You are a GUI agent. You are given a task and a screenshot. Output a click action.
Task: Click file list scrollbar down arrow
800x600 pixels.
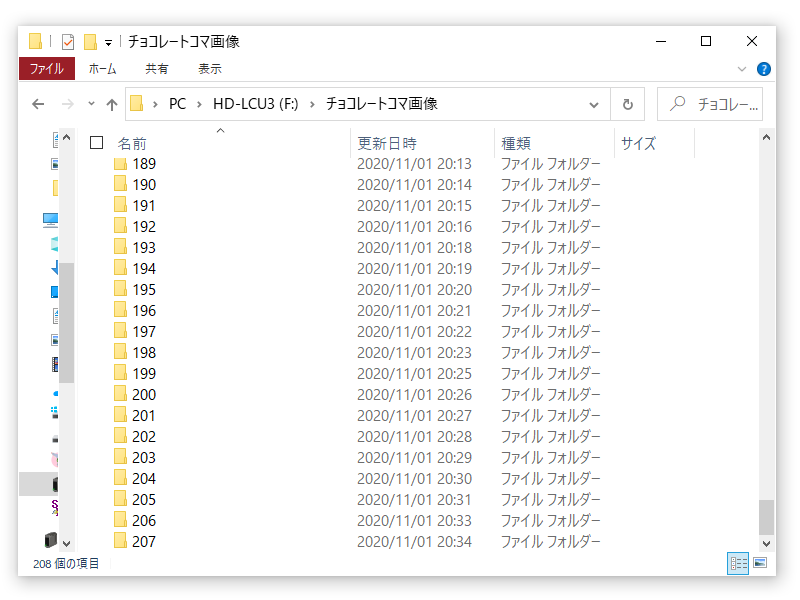pyautogui.click(x=766, y=544)
